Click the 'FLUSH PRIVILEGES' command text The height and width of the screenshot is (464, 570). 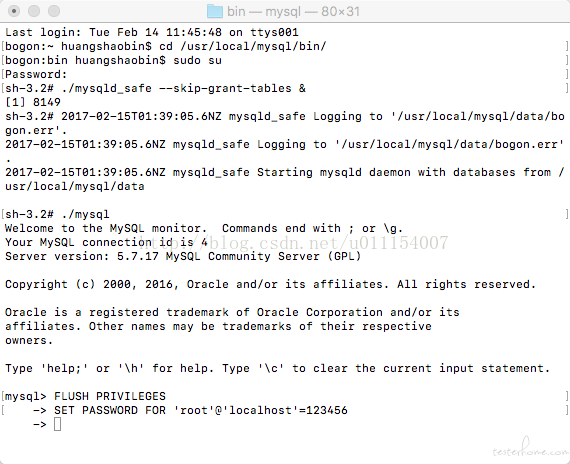(x=110, y=396)
